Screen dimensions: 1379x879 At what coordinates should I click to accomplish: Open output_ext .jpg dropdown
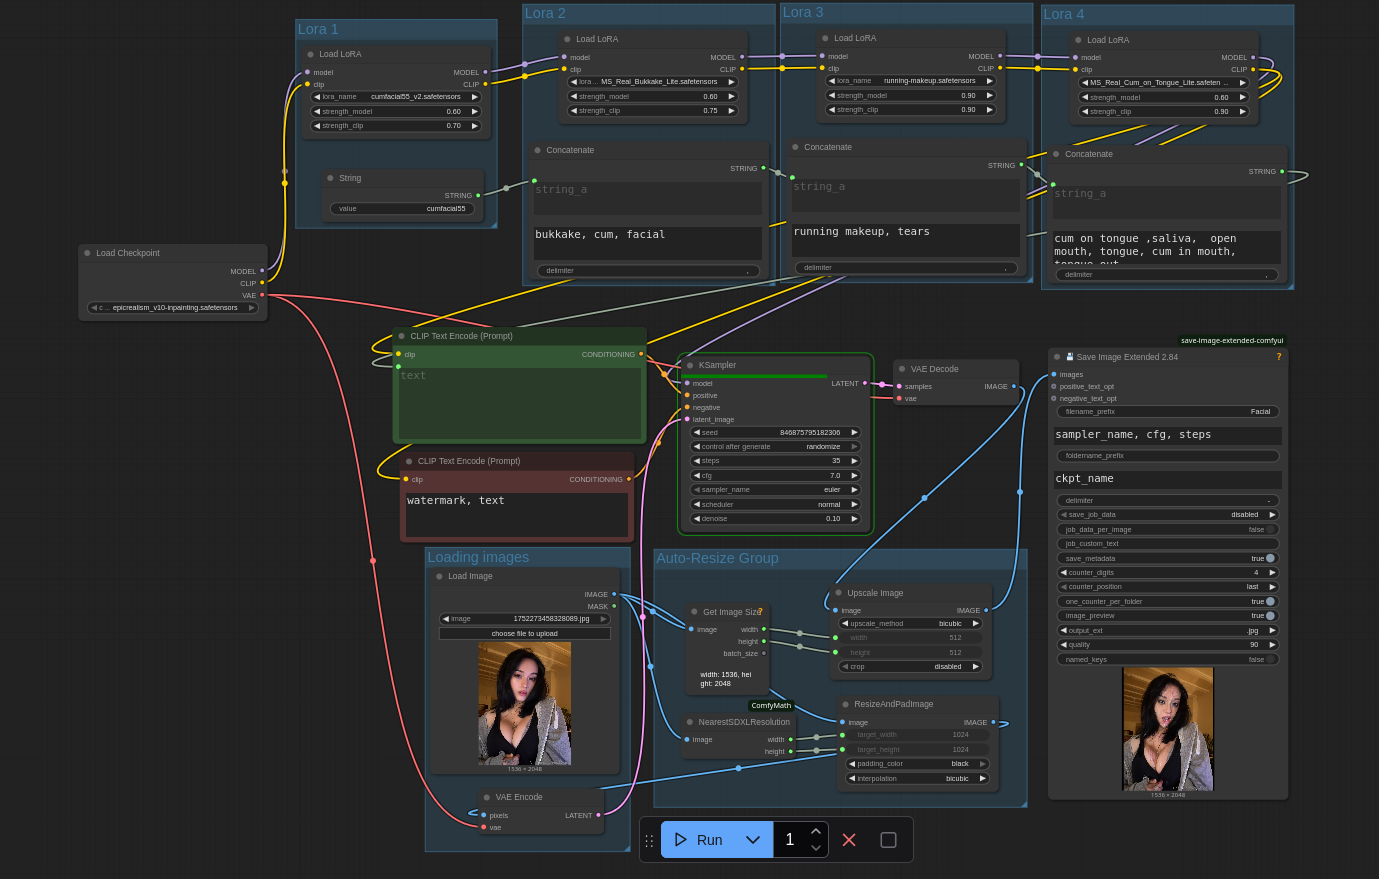[x=1168, y=630]
